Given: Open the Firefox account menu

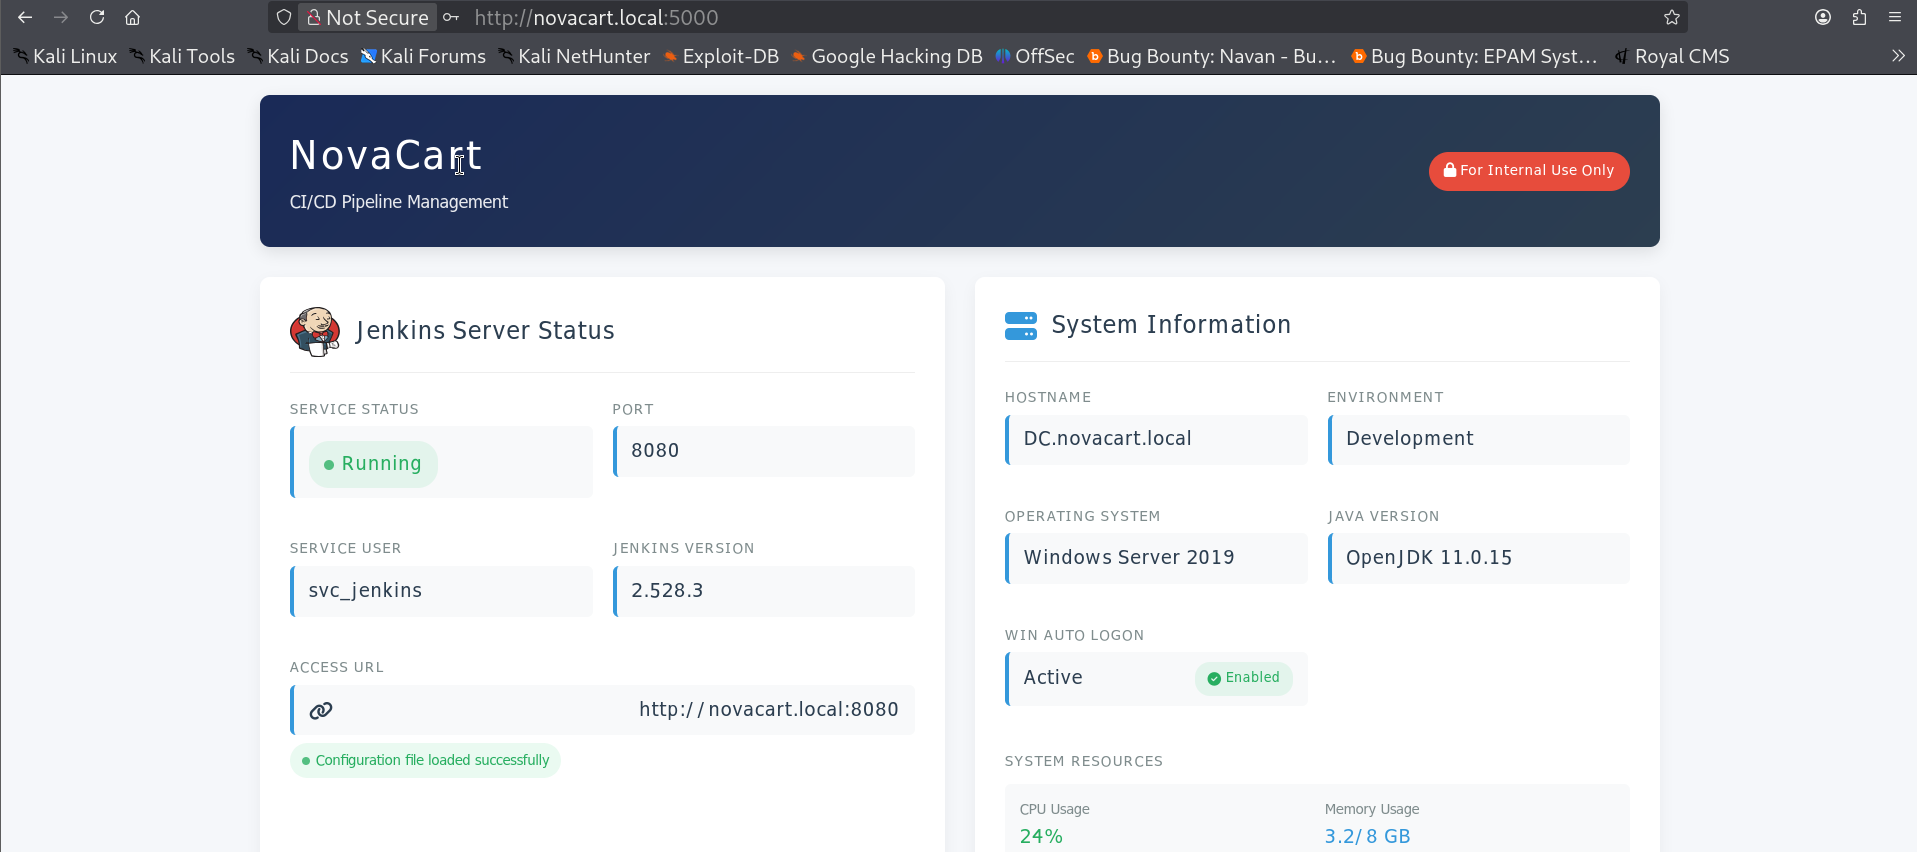Looking at the screenshot, I should [x=1823, y=17].
